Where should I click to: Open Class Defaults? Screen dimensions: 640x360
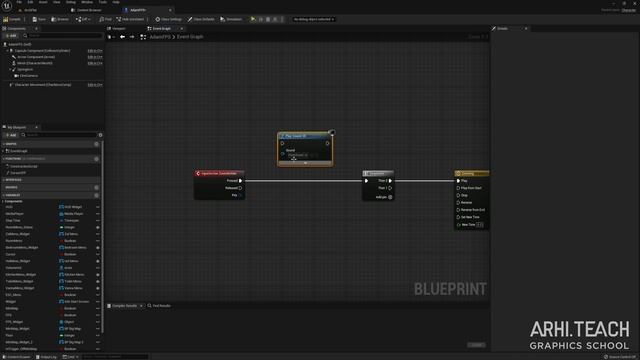201,19
